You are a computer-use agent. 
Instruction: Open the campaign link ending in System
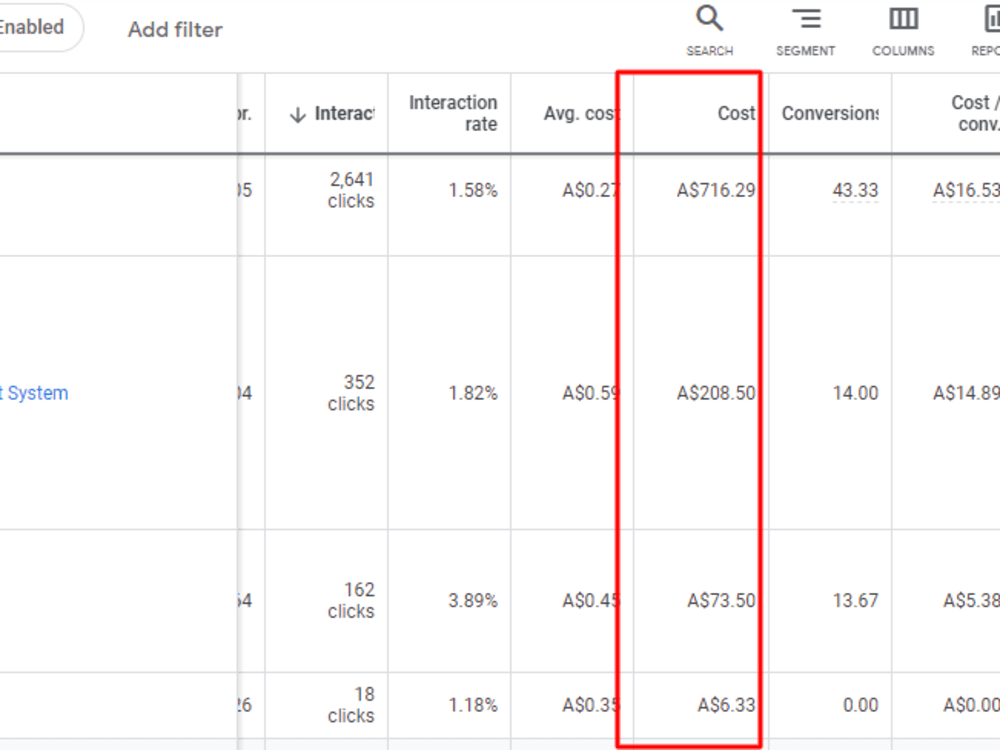coord(34,393)
